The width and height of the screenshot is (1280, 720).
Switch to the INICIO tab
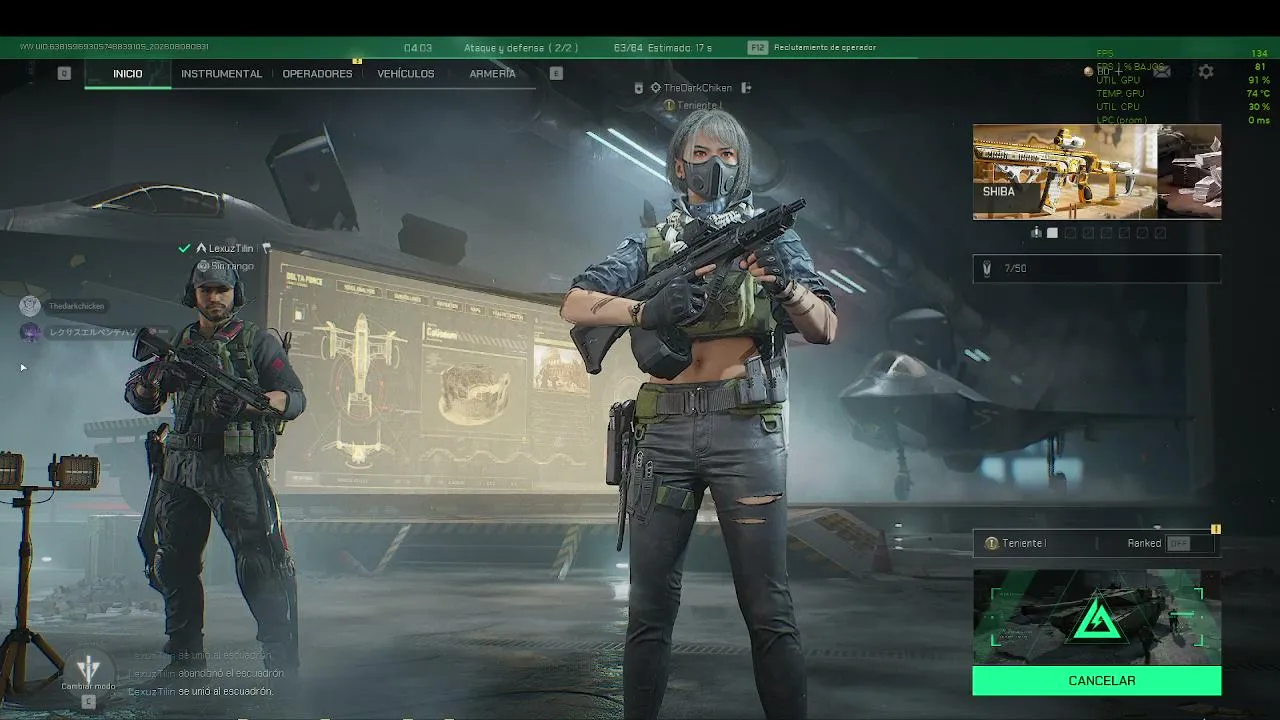[x=127, y=73]
